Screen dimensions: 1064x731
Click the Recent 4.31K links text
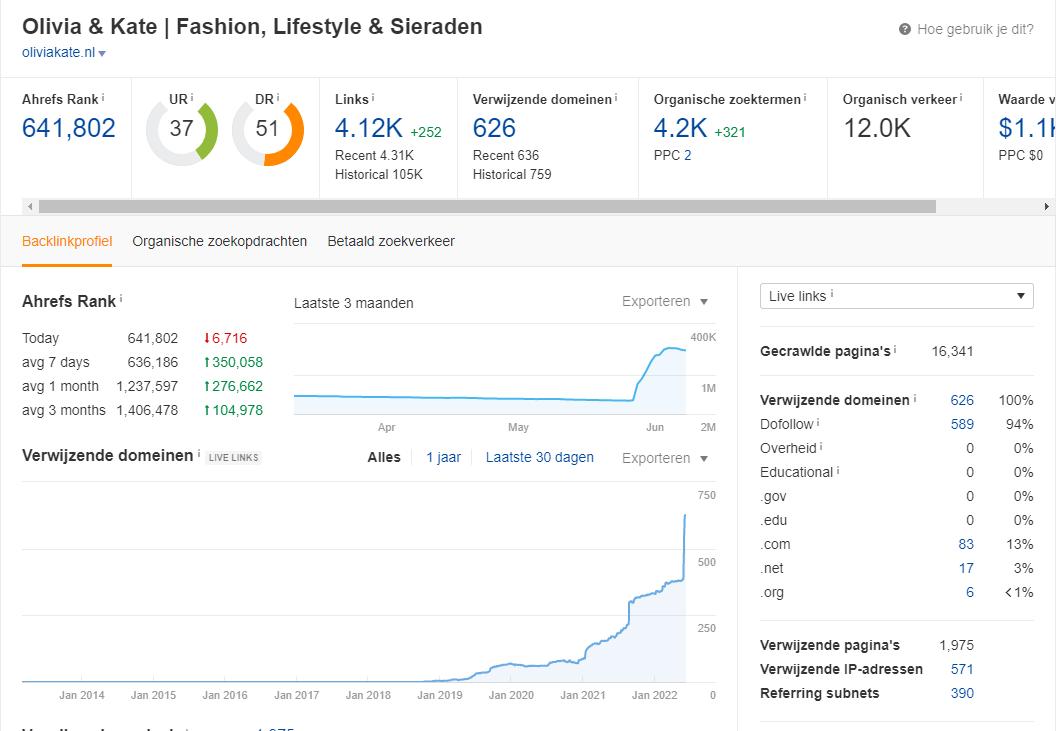click(x=374, y=155)
